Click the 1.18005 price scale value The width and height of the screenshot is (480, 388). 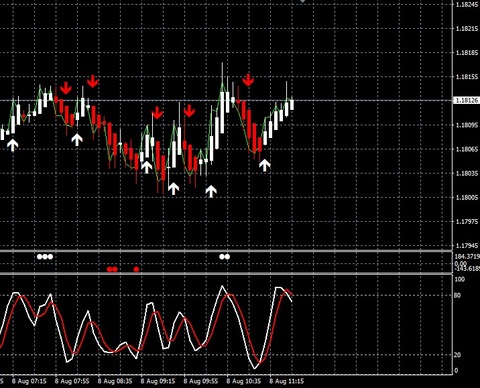pyautogui.click(x=467, y=197)
